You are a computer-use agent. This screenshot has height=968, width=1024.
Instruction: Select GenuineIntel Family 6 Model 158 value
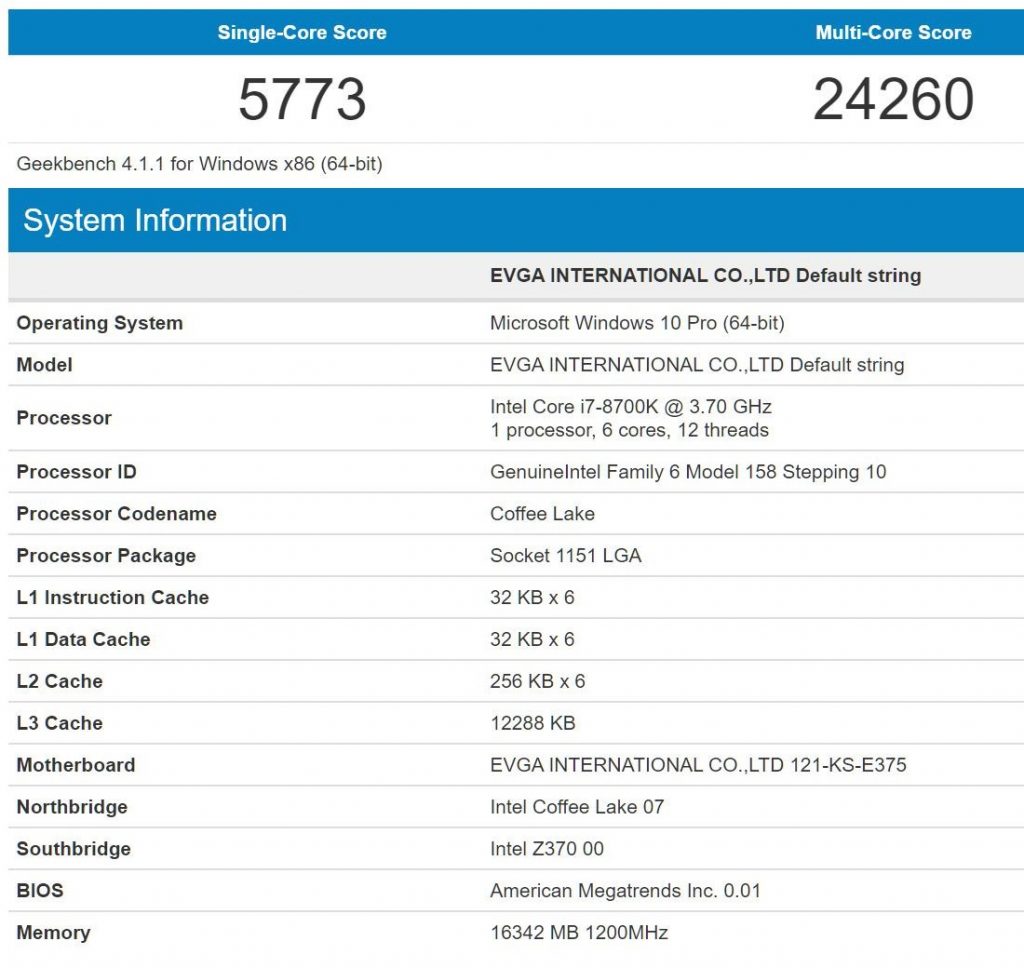point(688,472)
